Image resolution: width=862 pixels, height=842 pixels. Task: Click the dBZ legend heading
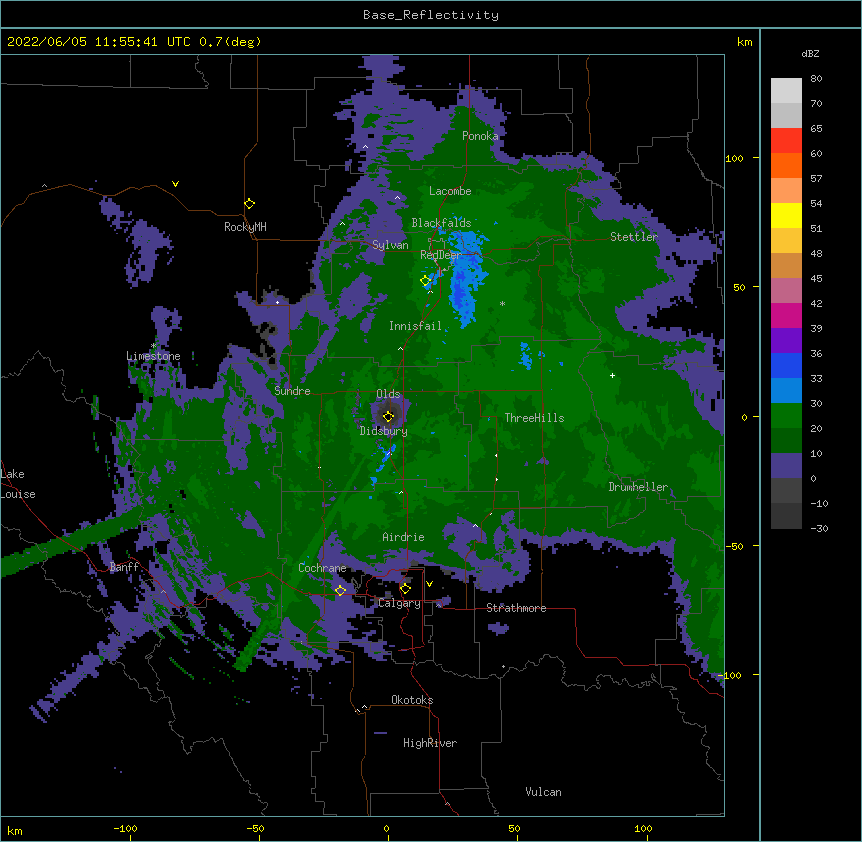click(810, 54)
